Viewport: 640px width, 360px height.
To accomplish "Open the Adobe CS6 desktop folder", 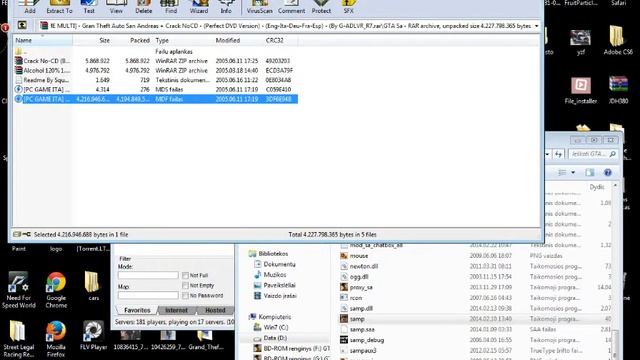I will pos(618,40).
